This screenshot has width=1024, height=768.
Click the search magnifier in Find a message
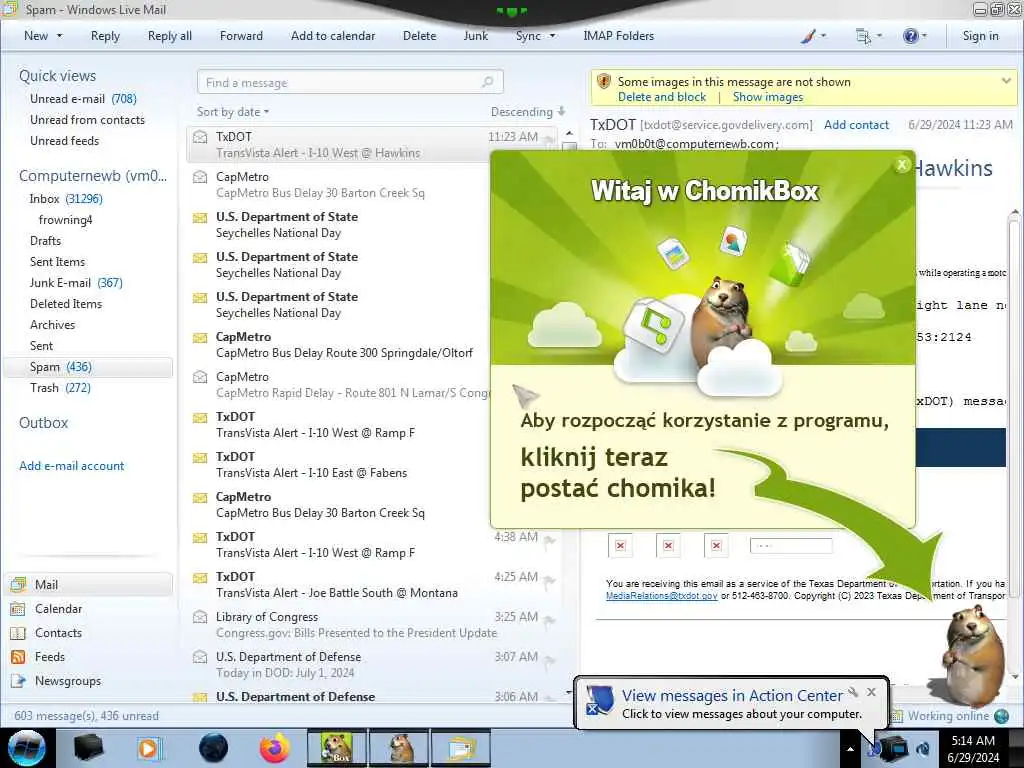click(x=487, y=82)
